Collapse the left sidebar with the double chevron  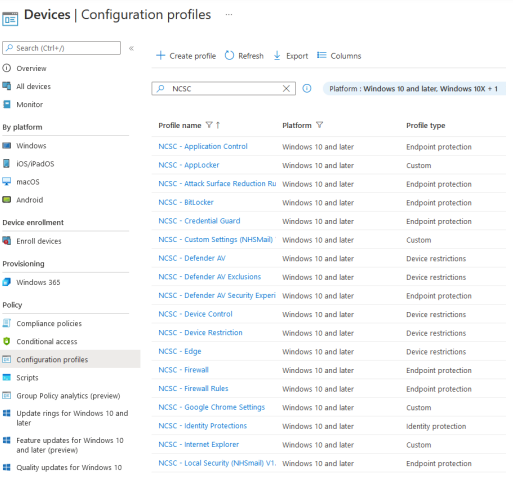[x=131, y=48]
